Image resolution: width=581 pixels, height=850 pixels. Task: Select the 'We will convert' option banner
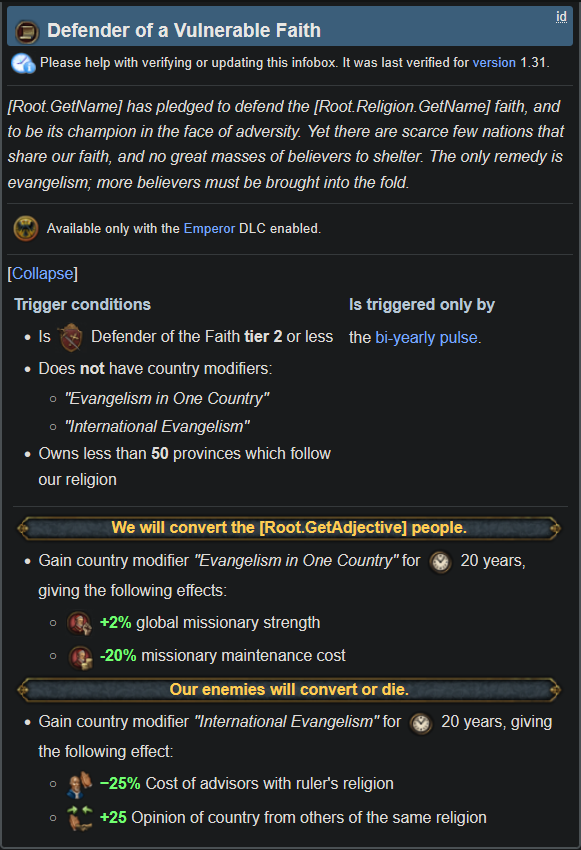click(289, 528)
